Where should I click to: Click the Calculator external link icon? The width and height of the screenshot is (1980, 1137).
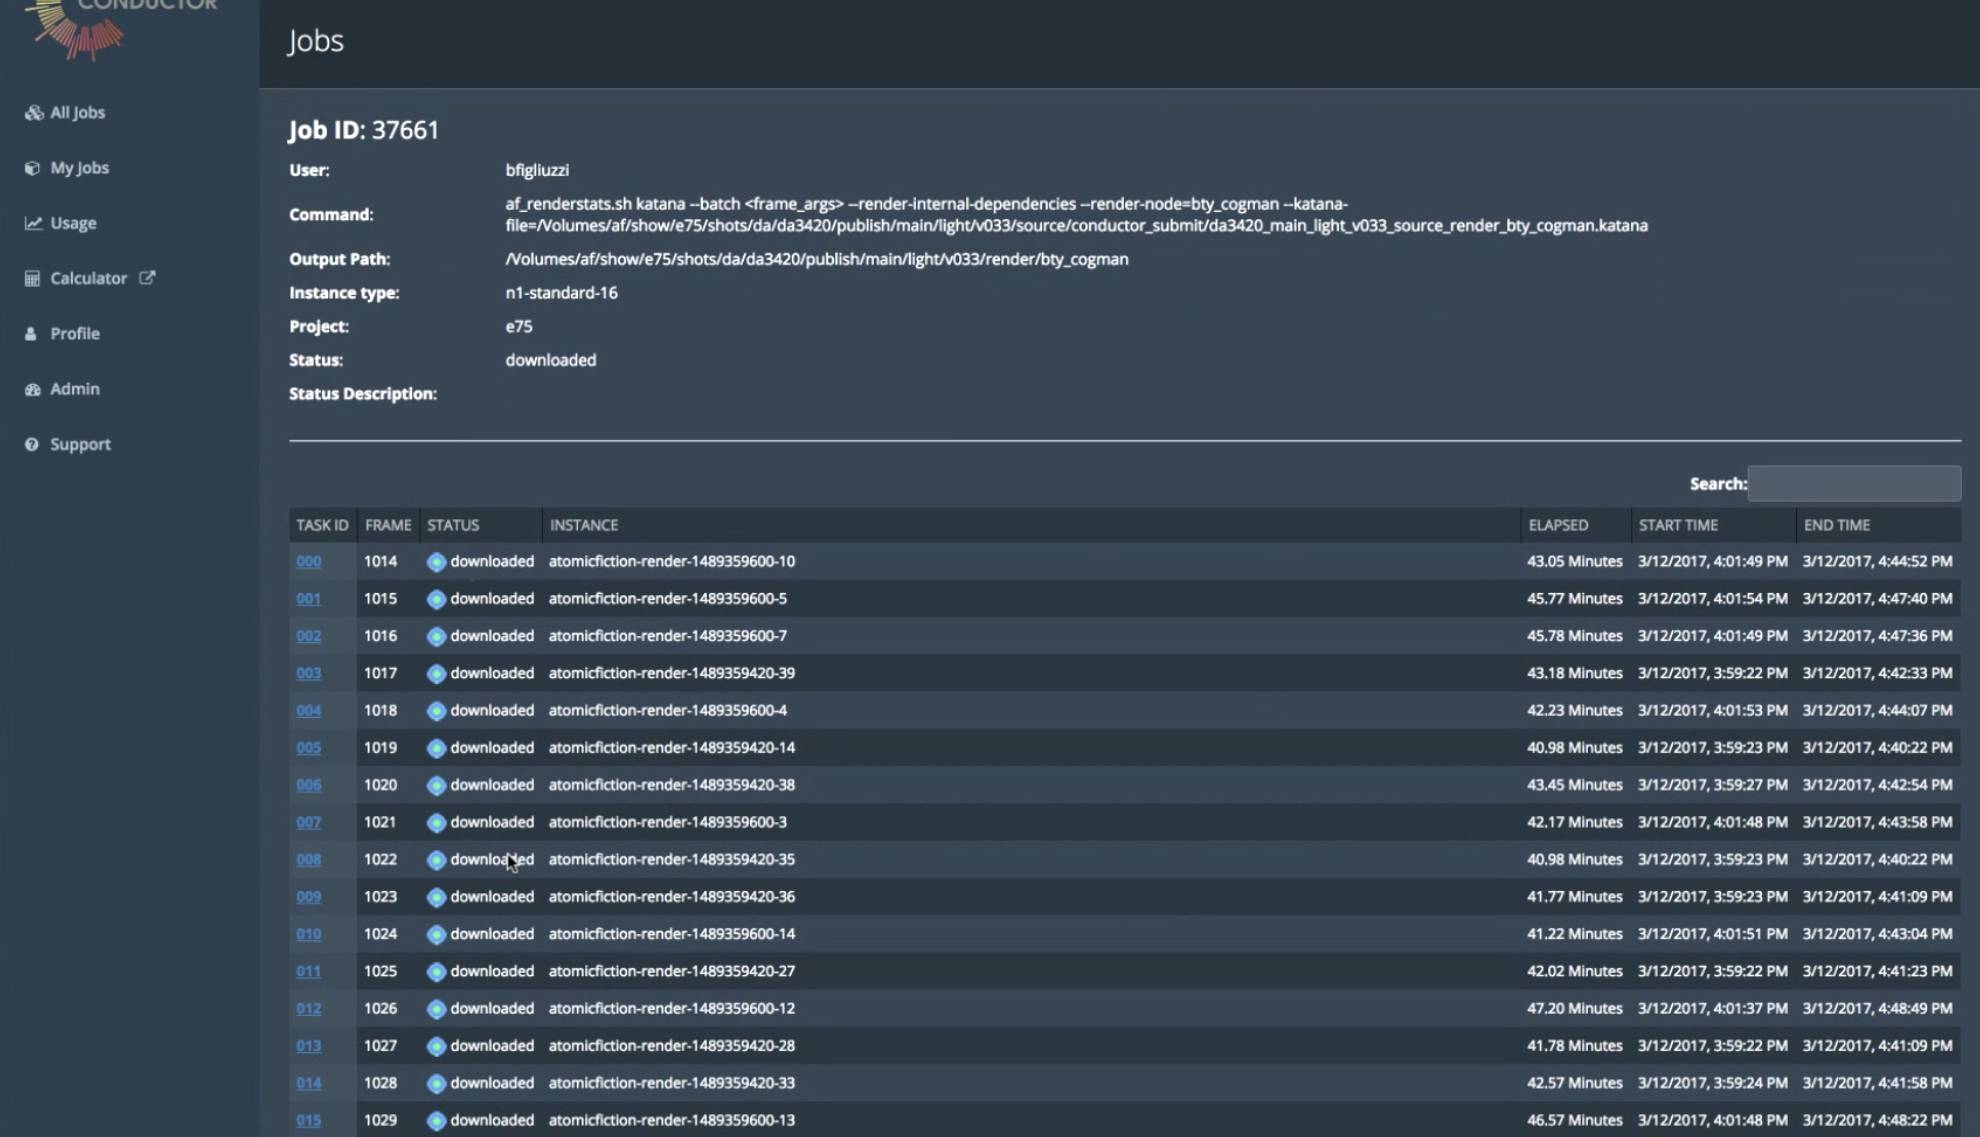click(147, 278)
